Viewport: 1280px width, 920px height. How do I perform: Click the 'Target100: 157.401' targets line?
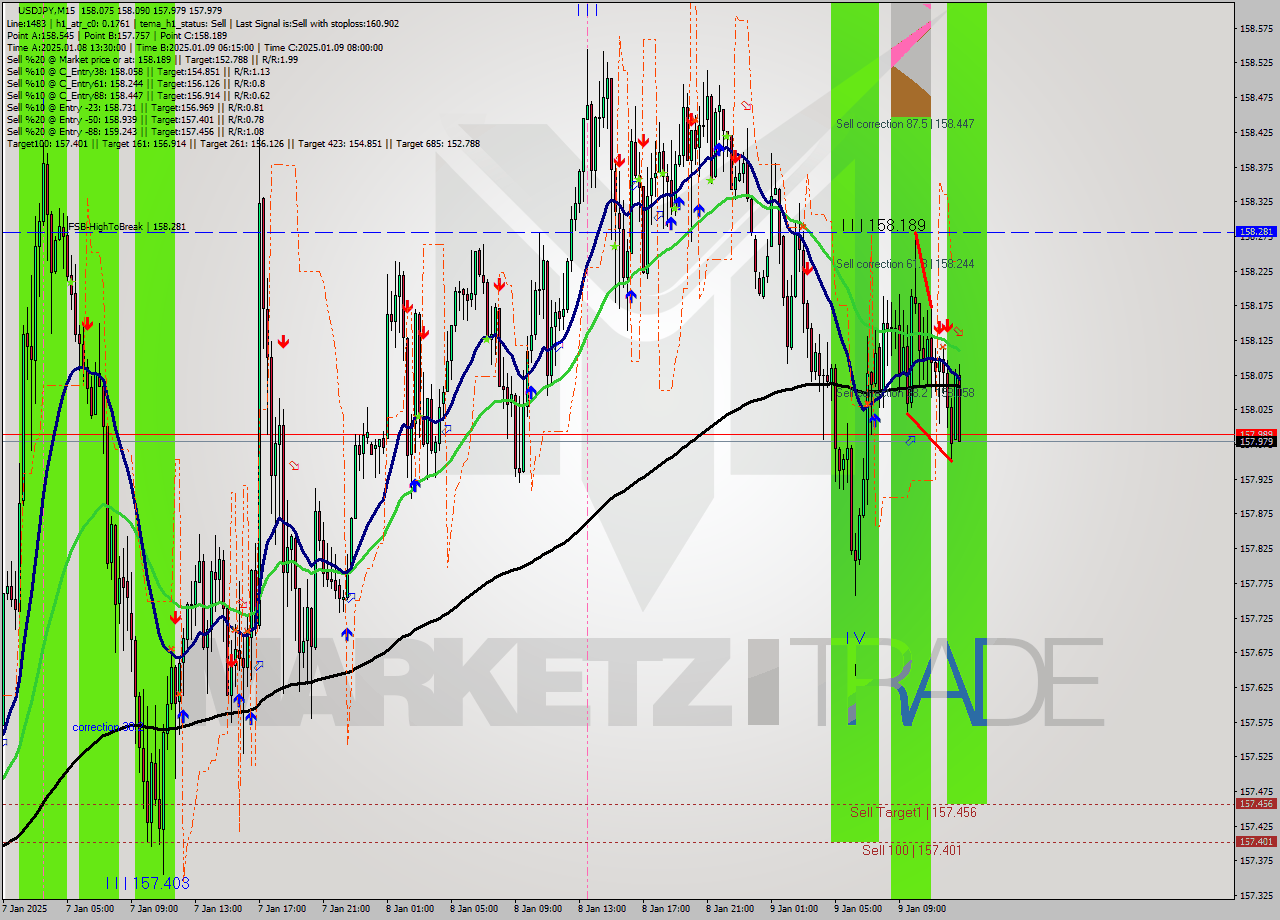click(243, 143)
